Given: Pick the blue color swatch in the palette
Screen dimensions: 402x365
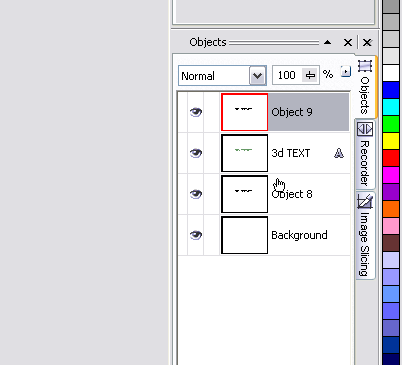Looking at the screenshot, I should (x=391, y=90).
